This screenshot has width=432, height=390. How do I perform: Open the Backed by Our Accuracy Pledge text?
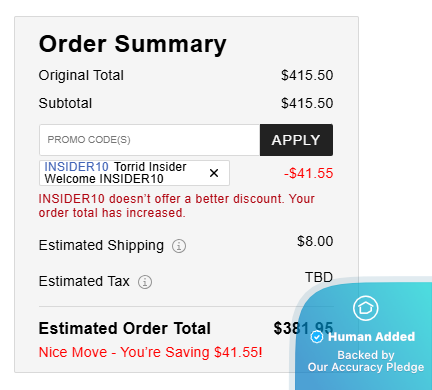click(366, 361)
